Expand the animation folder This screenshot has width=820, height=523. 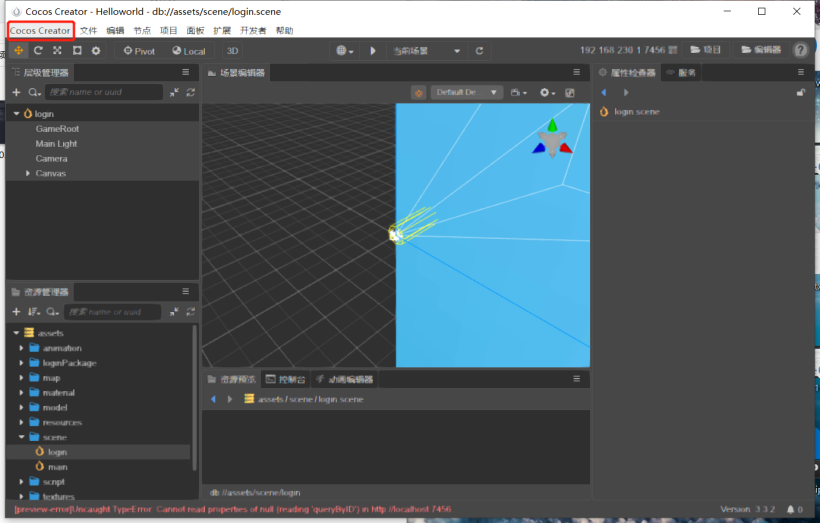(21, 348)
